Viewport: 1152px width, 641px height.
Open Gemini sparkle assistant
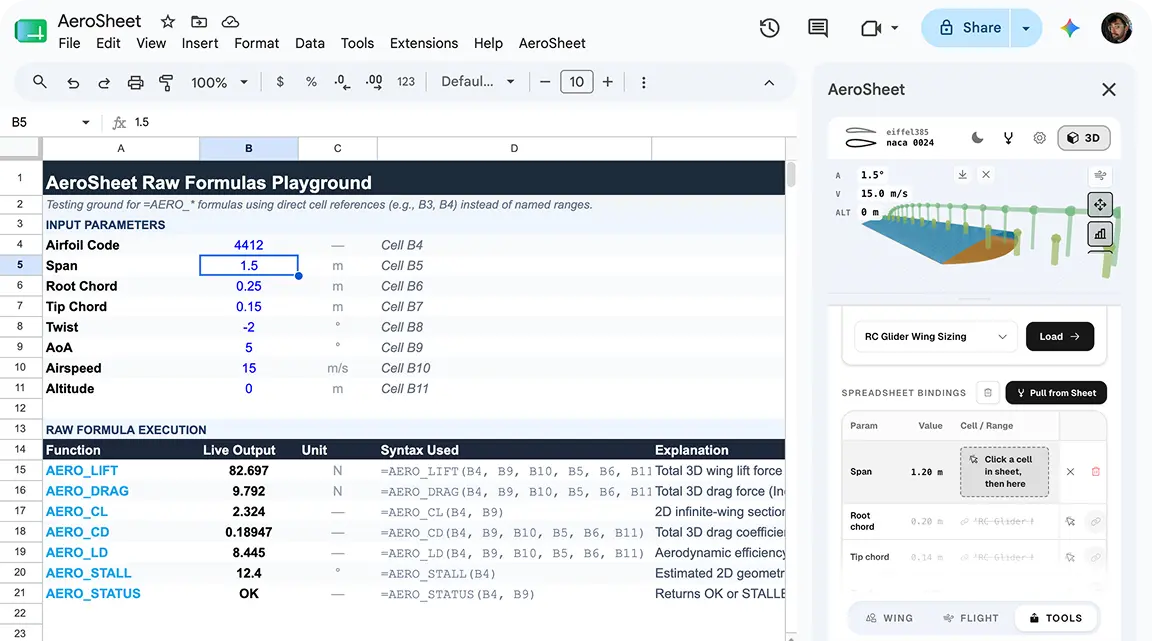coord(1070,28)
